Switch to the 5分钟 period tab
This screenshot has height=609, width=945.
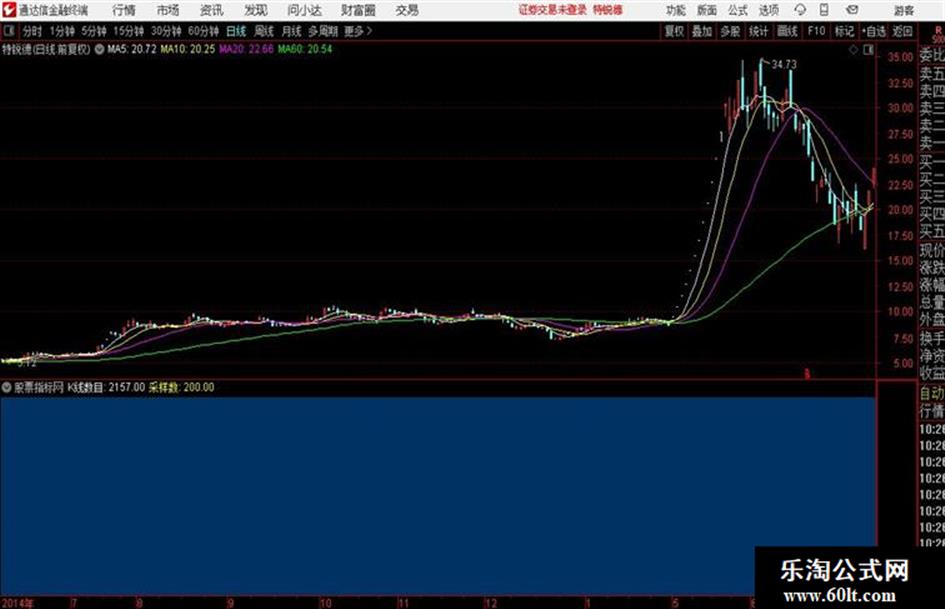(x=93, y=31)
